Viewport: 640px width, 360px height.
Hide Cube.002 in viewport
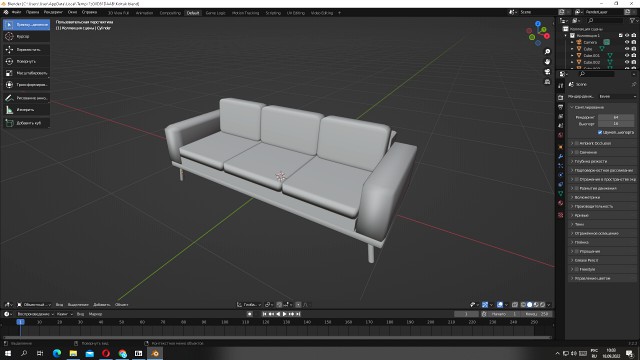point(627,62)
